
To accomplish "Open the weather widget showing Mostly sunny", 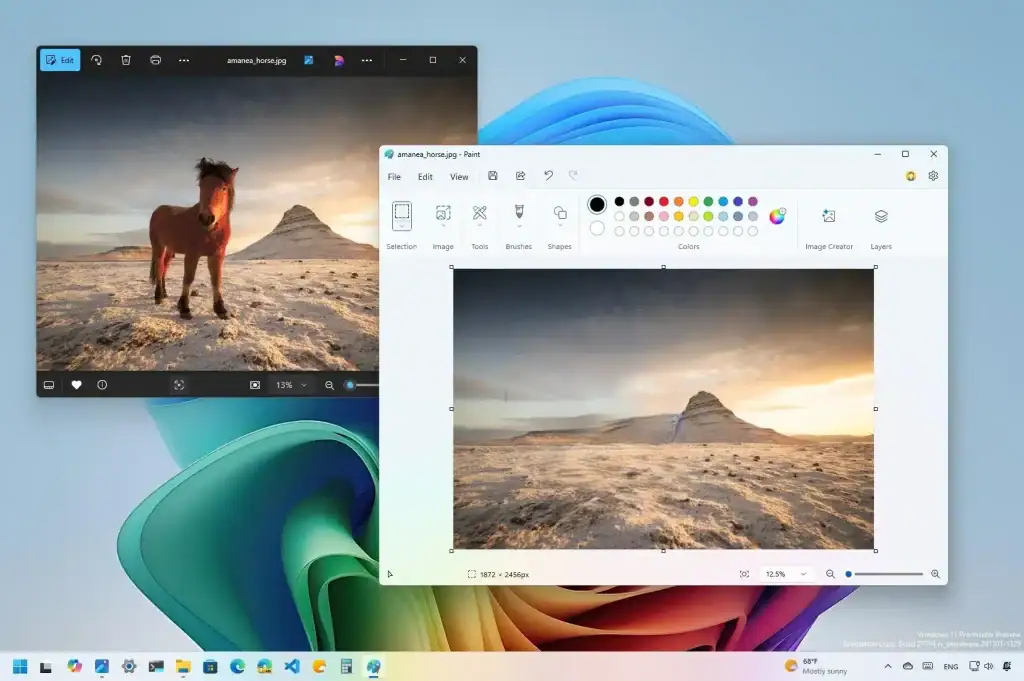I will point(814,666).
